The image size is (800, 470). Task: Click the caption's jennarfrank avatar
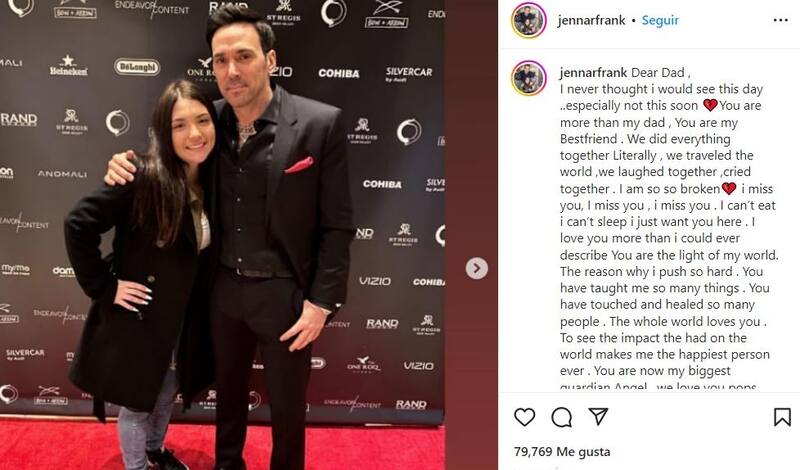point(529,78)
